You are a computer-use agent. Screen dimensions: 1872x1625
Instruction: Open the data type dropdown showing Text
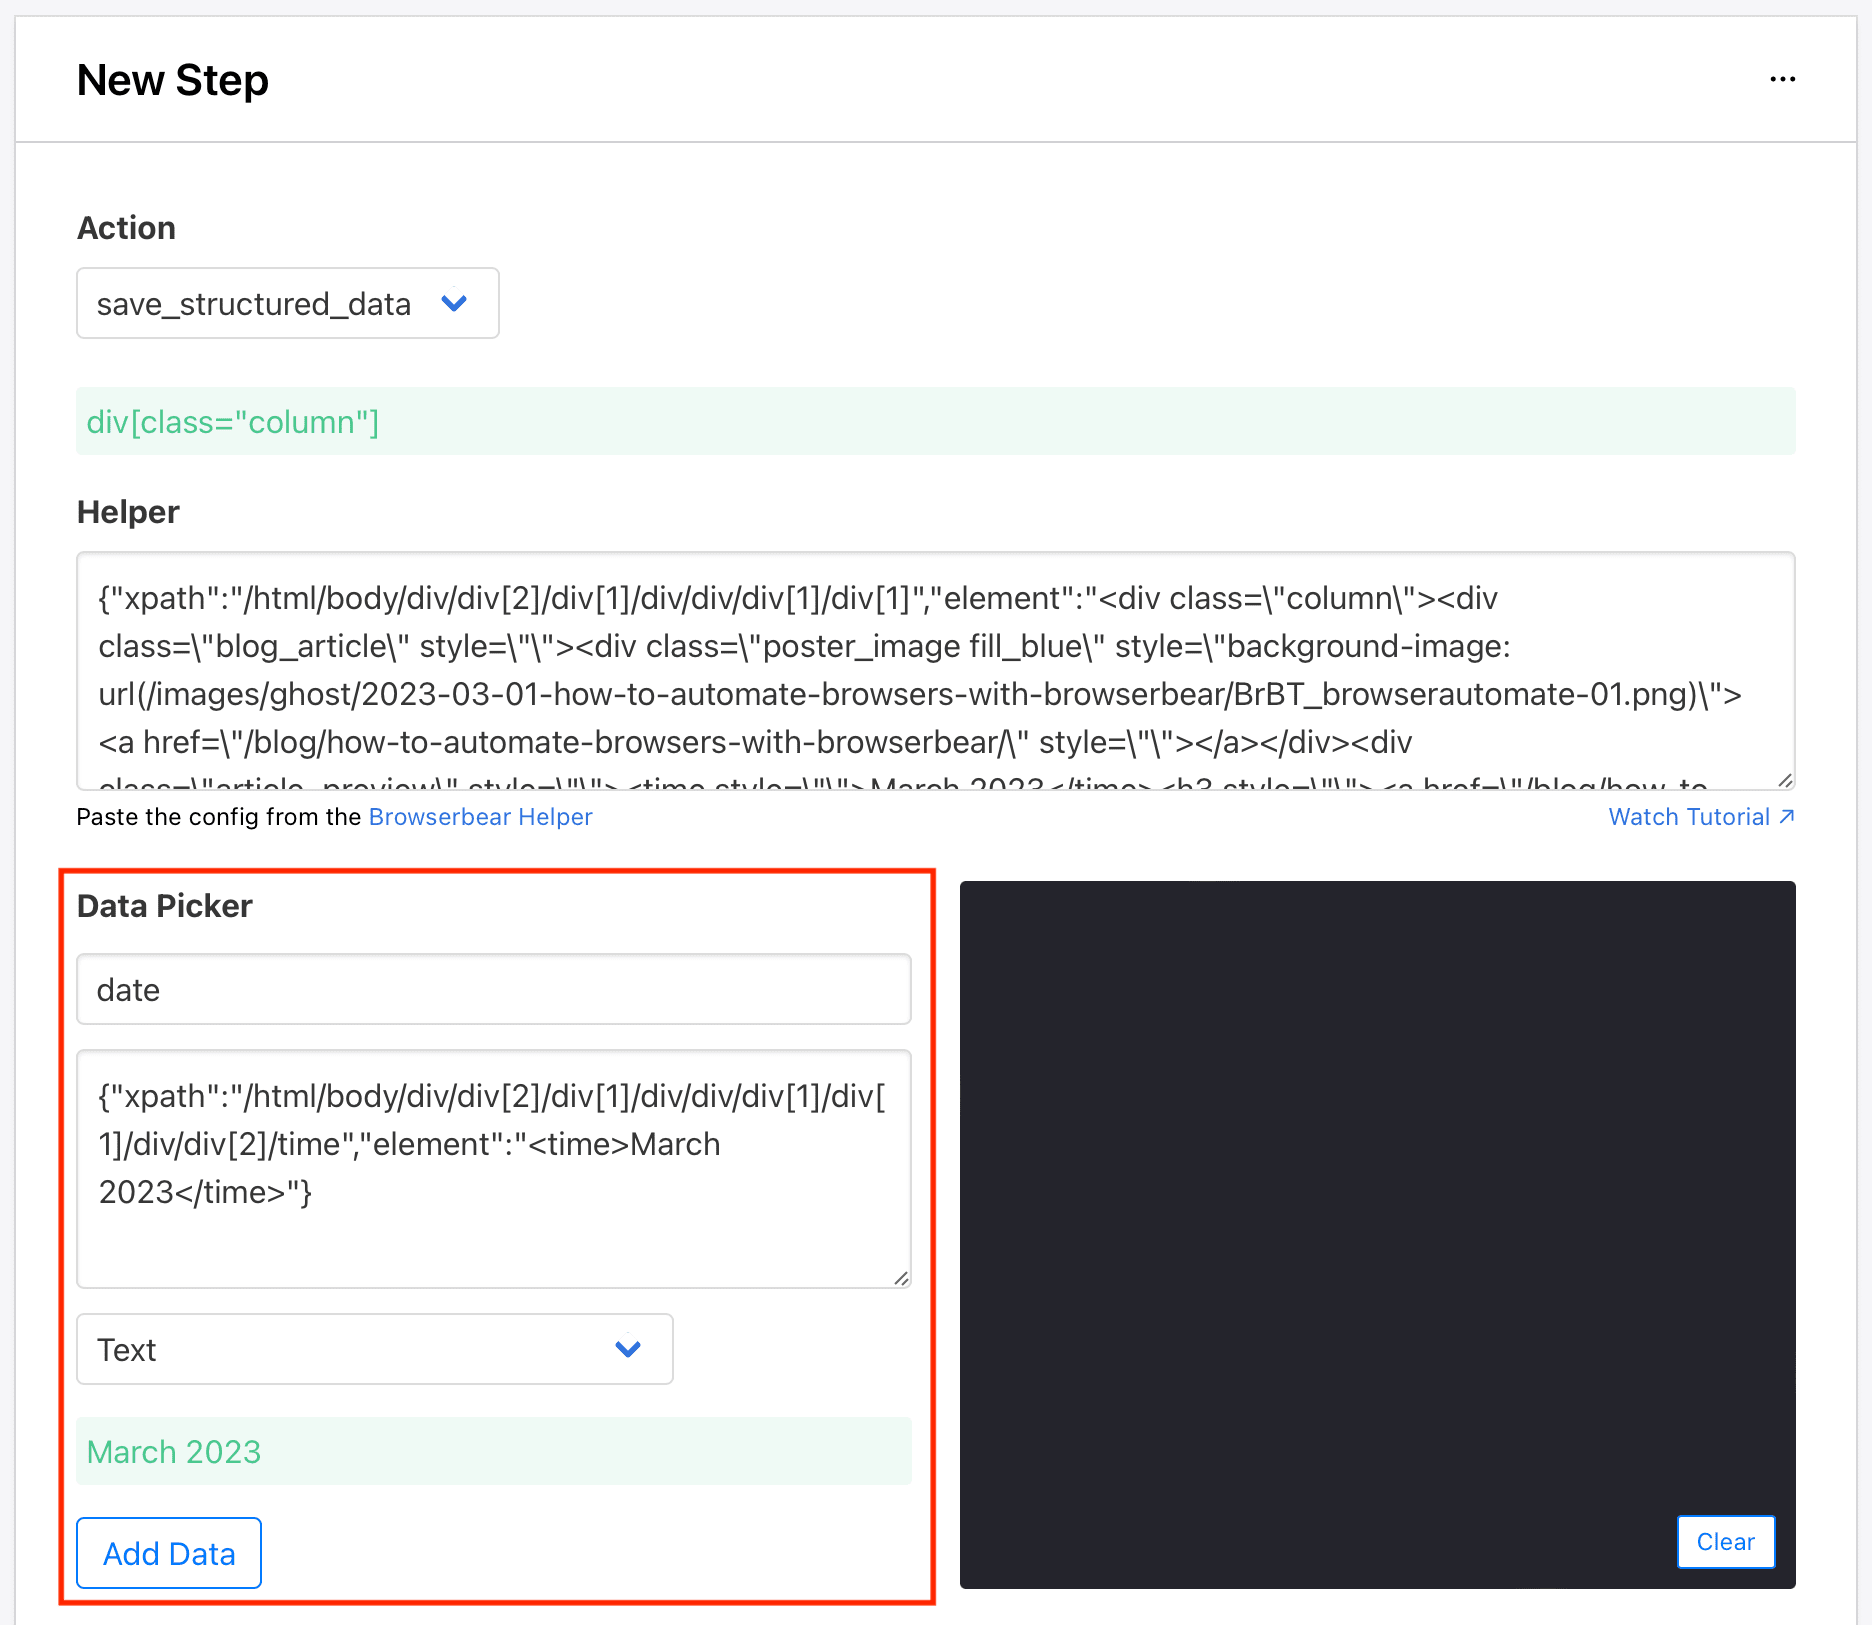point(375,1349)
